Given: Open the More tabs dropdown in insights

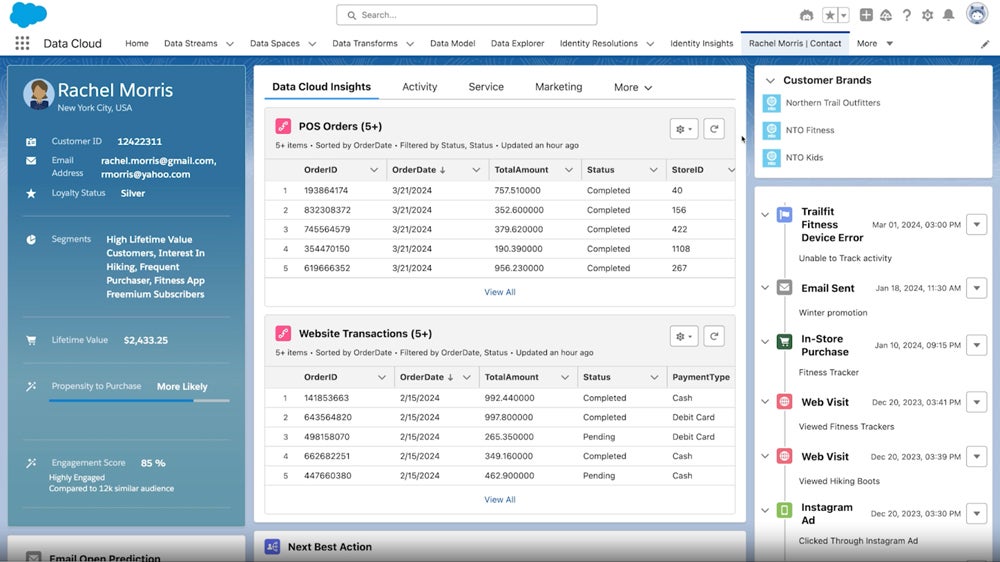Looking at the screenshot, I should click(633, 87).
